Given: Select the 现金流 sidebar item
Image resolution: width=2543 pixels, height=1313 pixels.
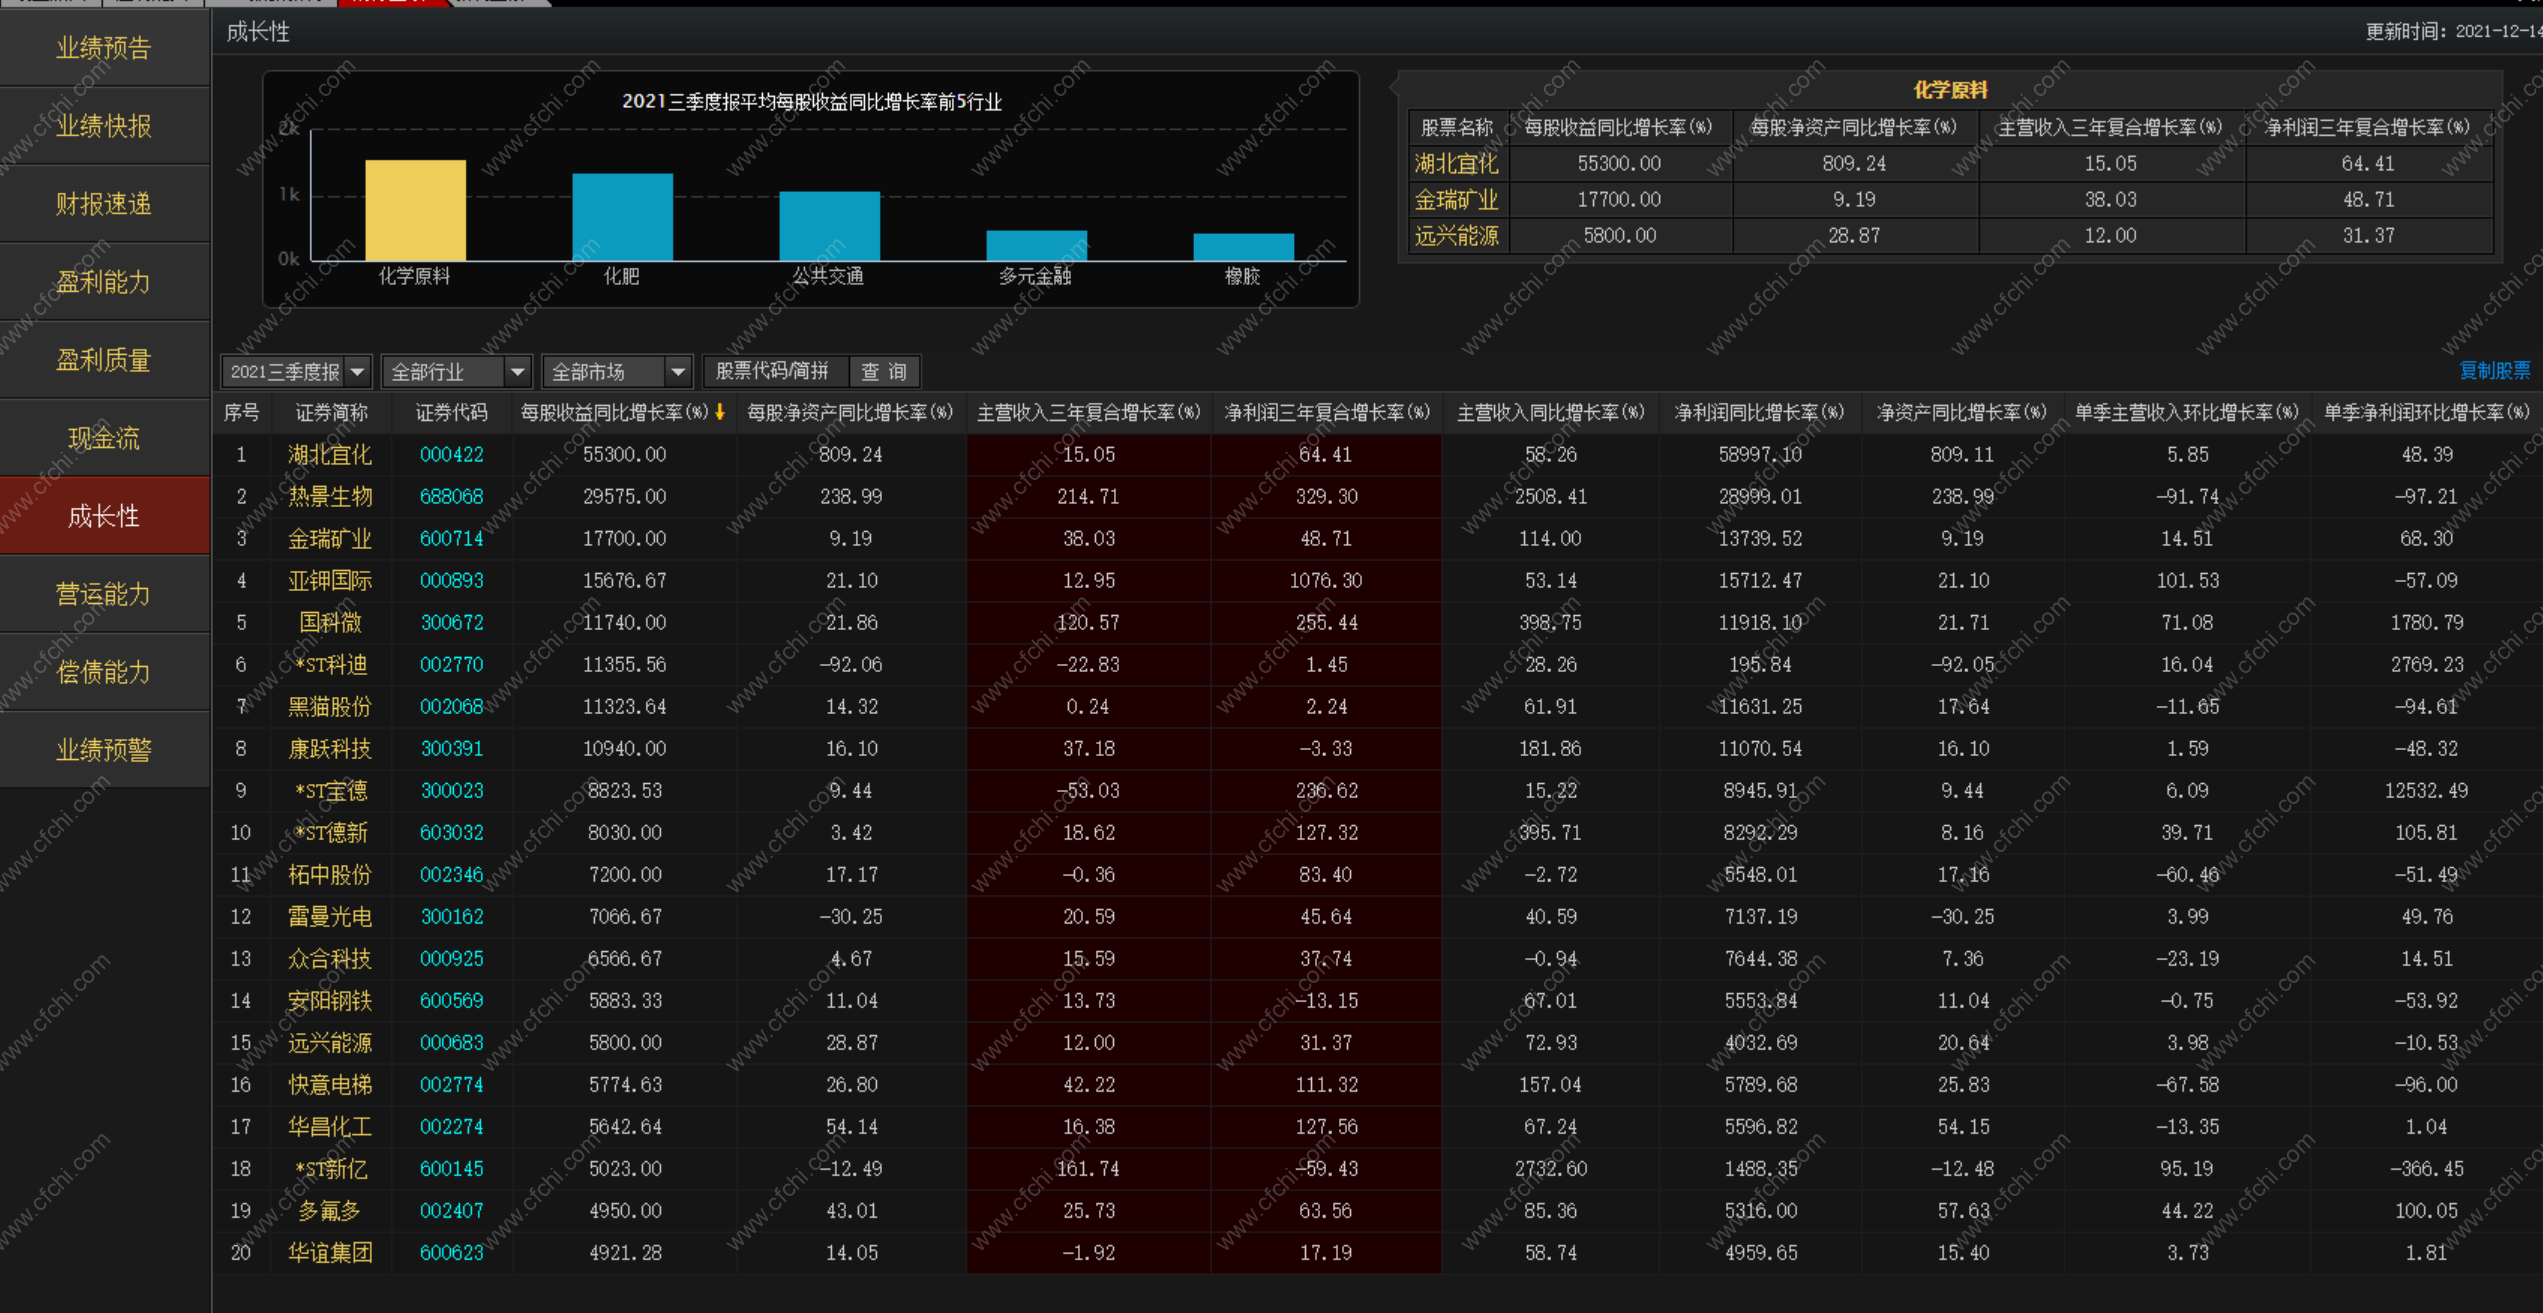Looking at the screenshot, I should pyautogui.click(x=104, y=438).
